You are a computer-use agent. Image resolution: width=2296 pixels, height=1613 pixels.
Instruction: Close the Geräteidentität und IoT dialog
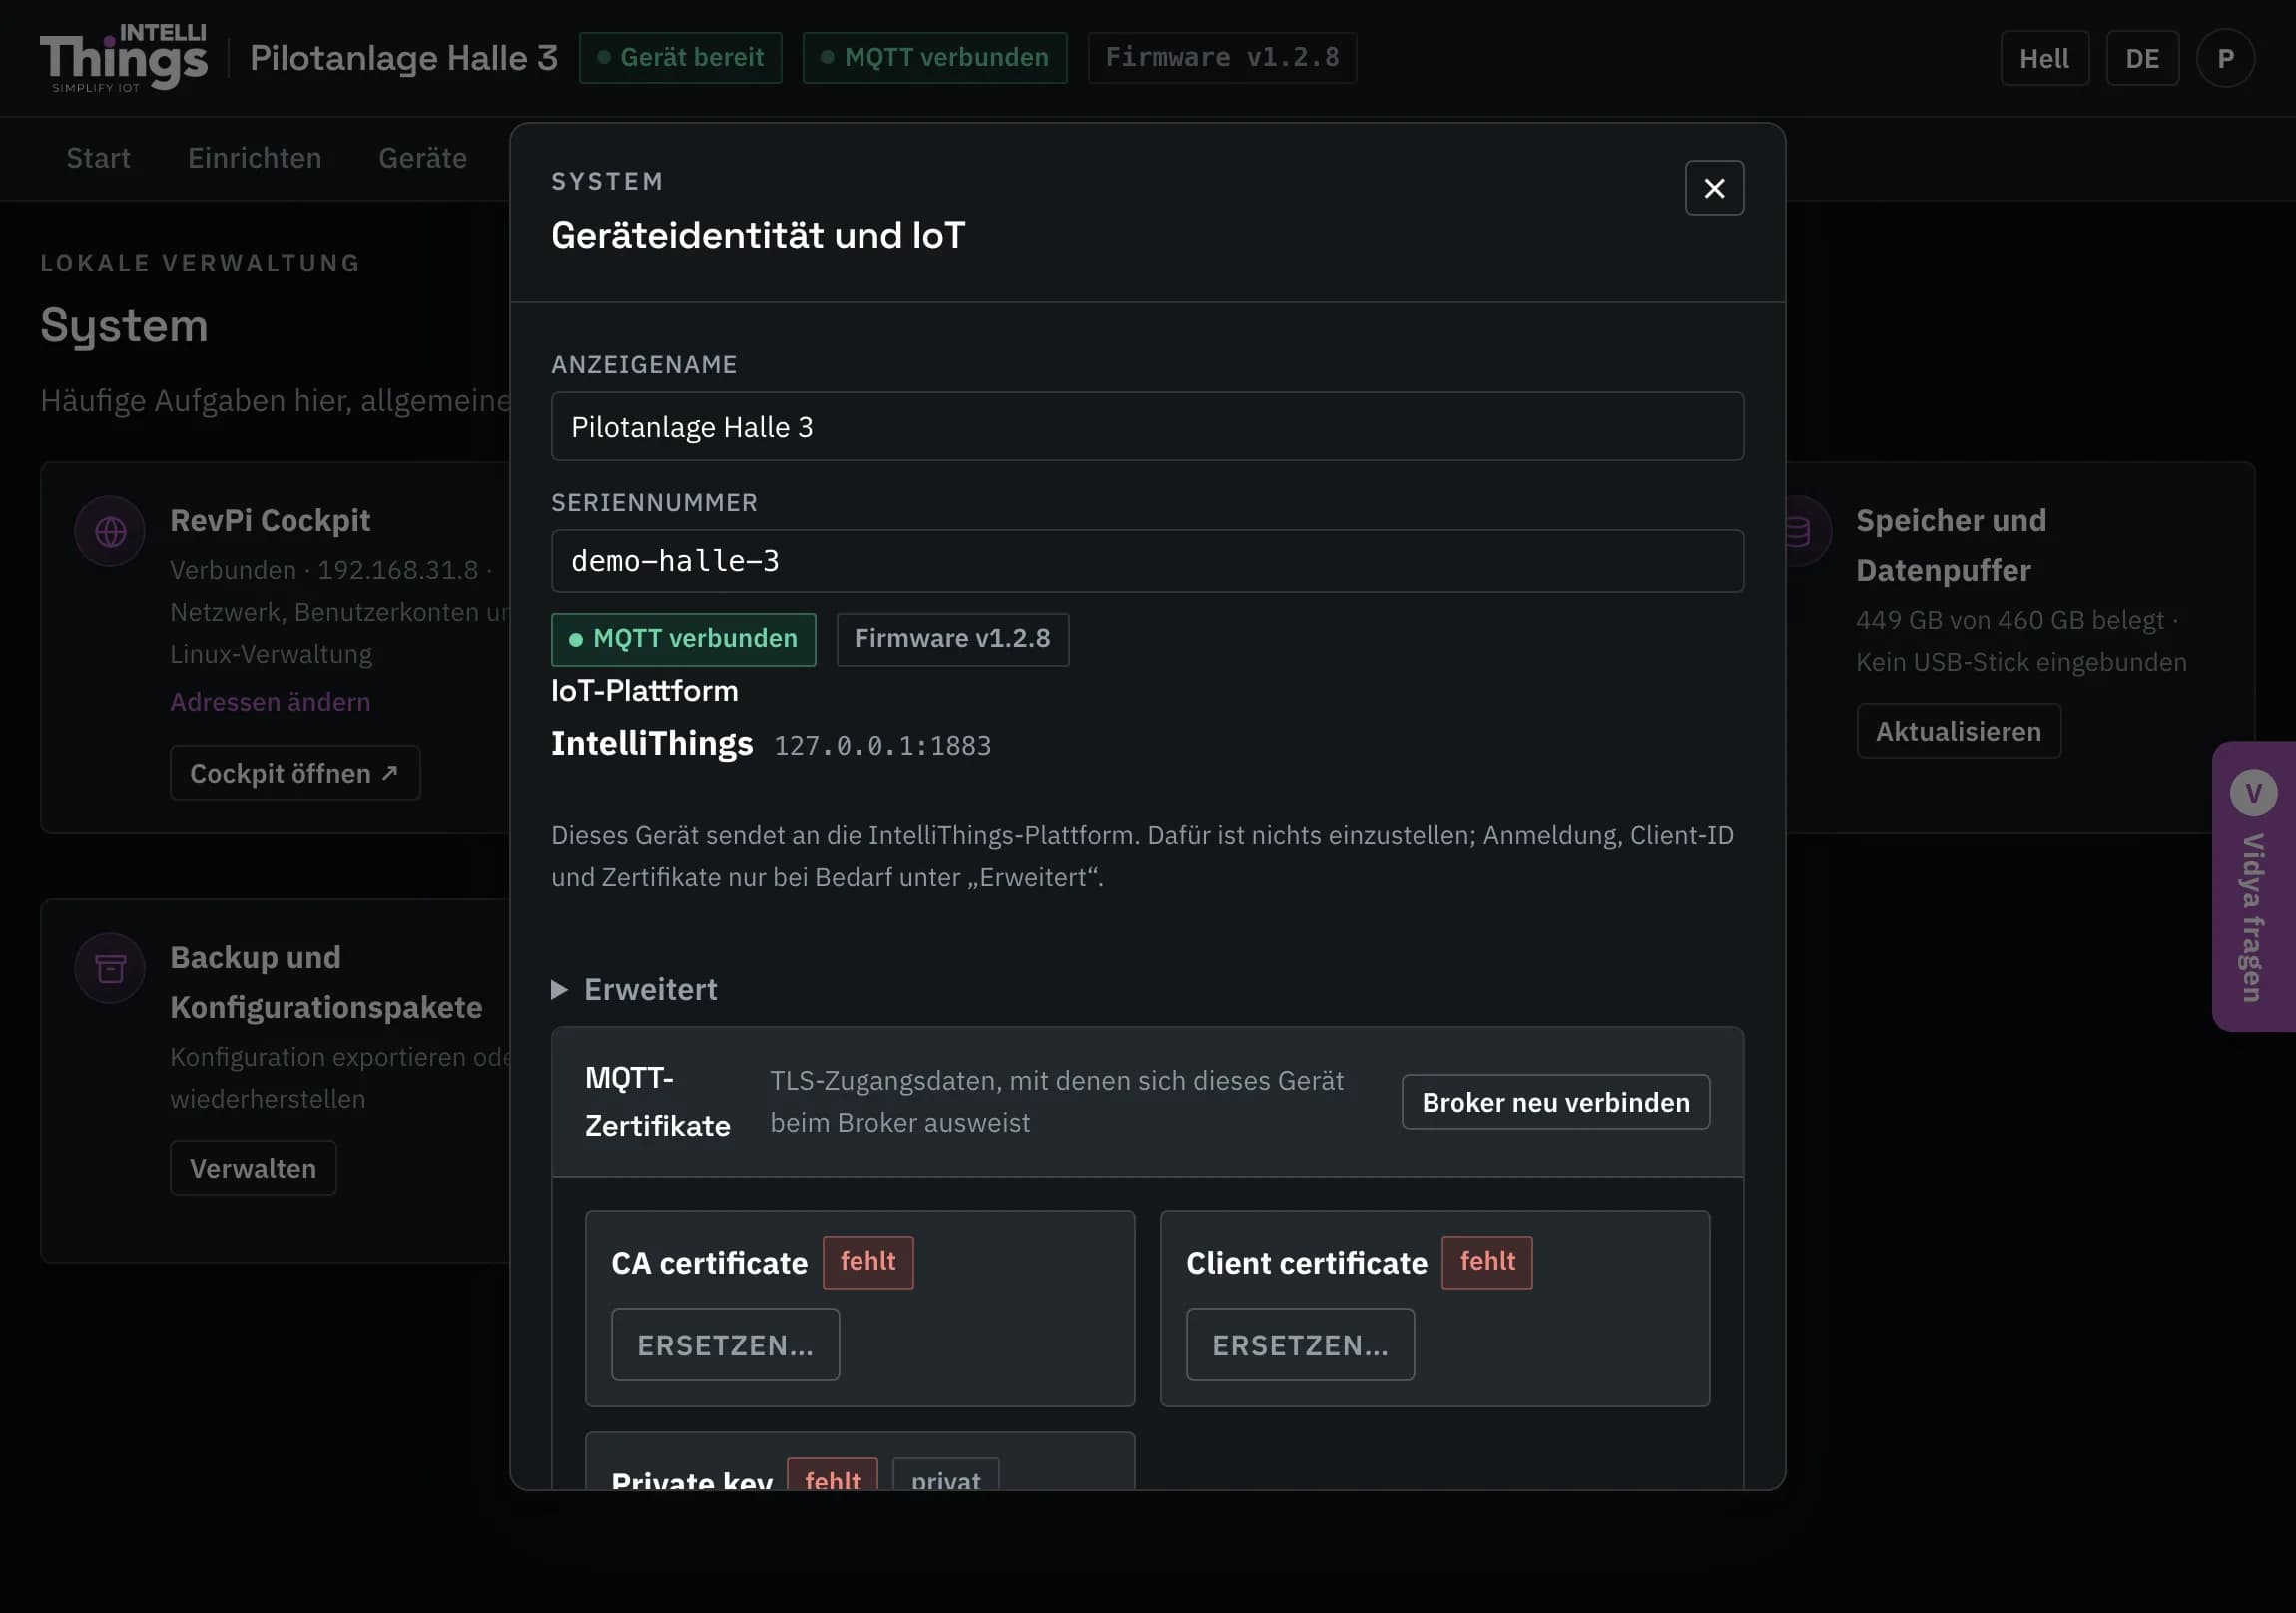[x=1714, y=188]
